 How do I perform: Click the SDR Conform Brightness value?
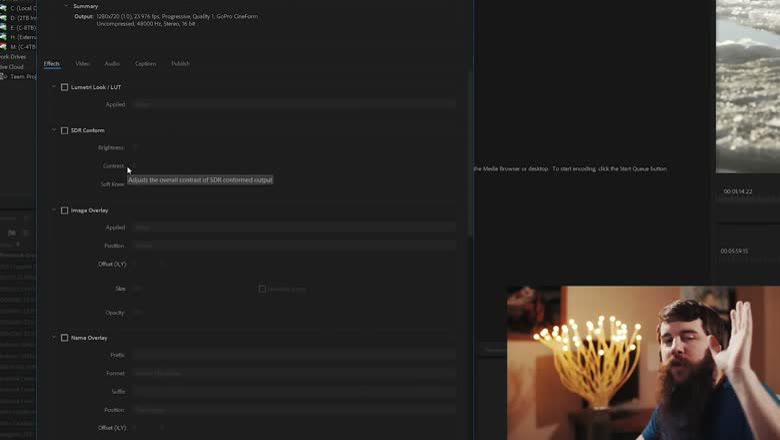click(135, 148)
